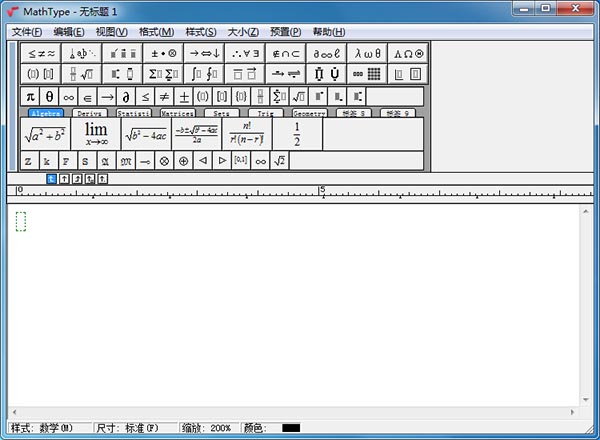The height and width of the screenshot is (440, 600).
Task: Insert the limit as x approaches infinity expression
Action: point(95,134)
